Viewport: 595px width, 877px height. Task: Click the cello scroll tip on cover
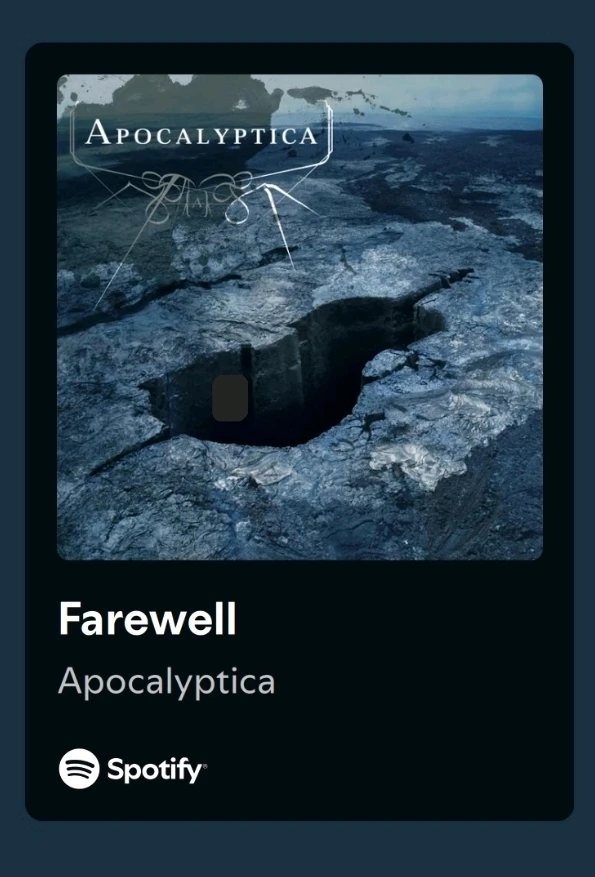(x=457, y=276)
